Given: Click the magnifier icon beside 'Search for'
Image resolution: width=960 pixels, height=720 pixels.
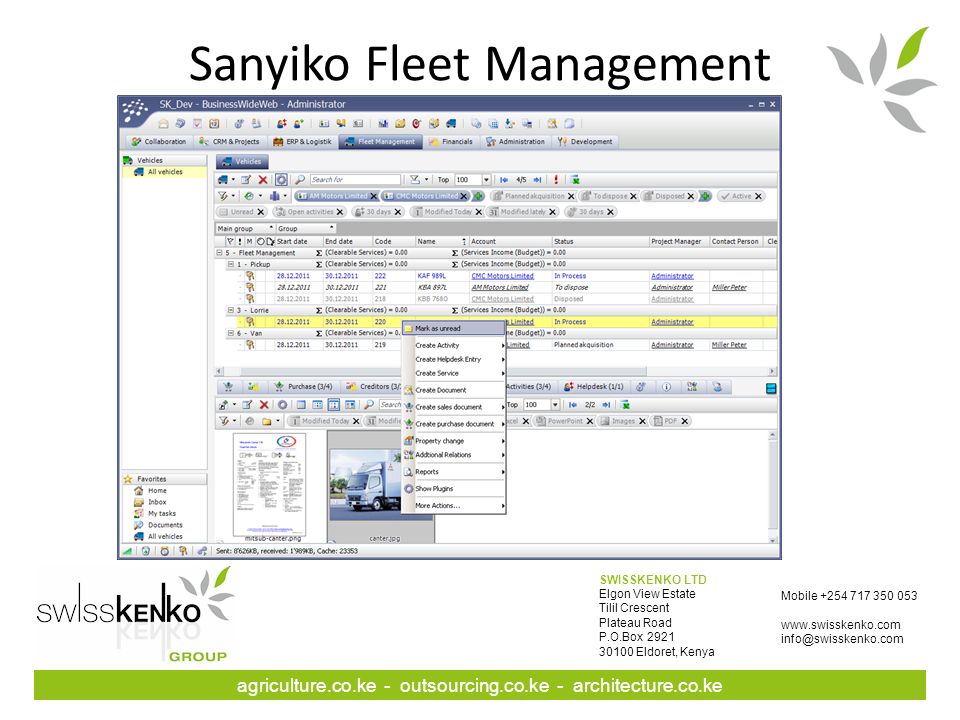Looking at the screenshot, I should point(300,179).
